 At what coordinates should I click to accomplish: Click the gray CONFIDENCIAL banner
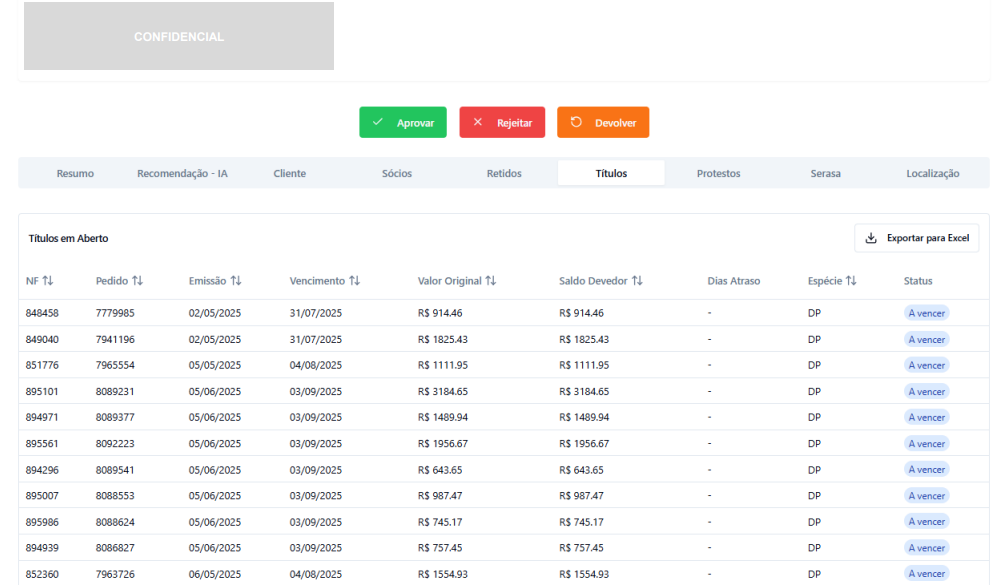[x=179, y=36]
